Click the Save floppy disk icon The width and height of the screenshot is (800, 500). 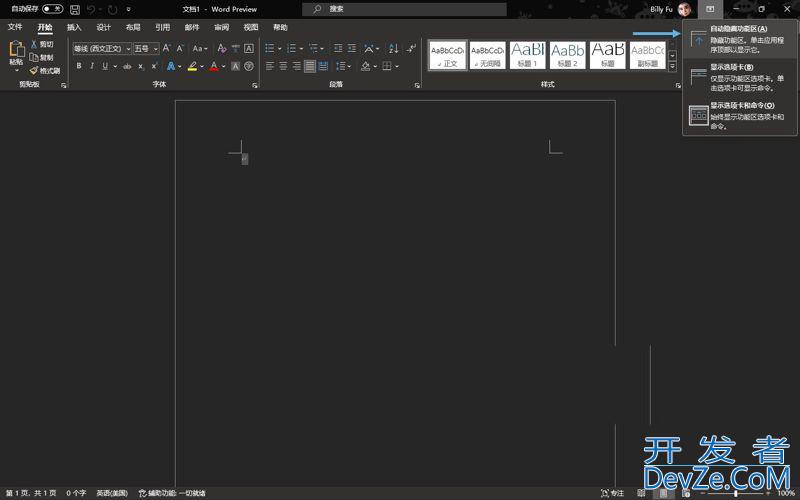click(x=74, y=9)
